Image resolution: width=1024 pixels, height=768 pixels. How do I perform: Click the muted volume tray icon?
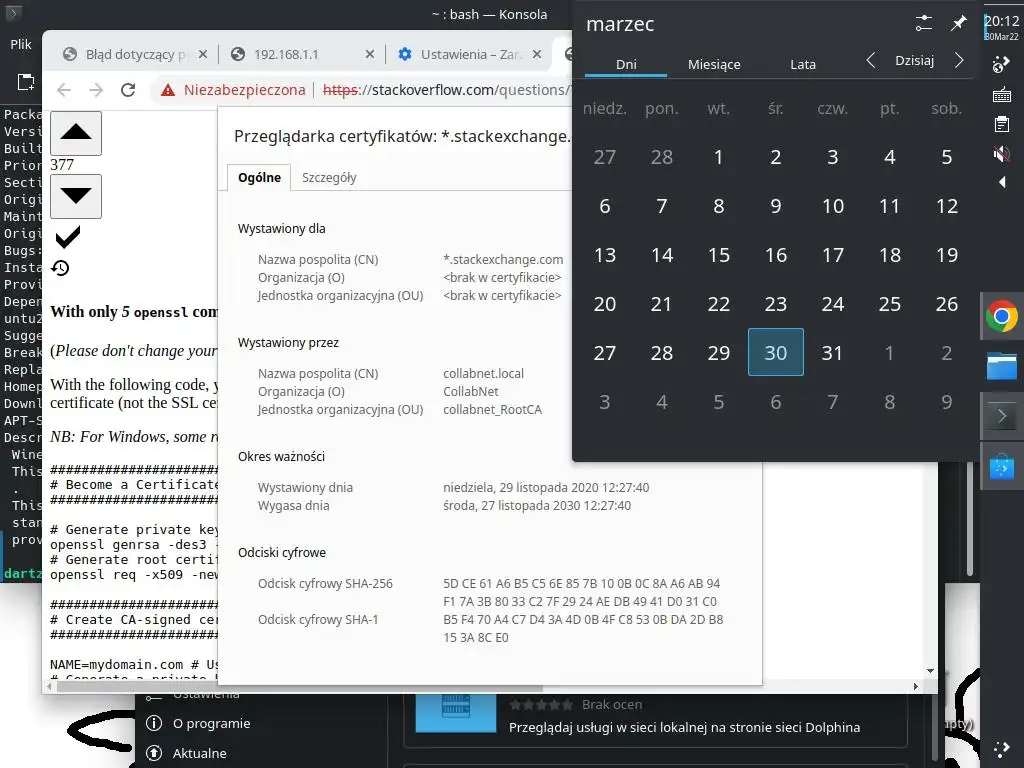click(1002, 154)
